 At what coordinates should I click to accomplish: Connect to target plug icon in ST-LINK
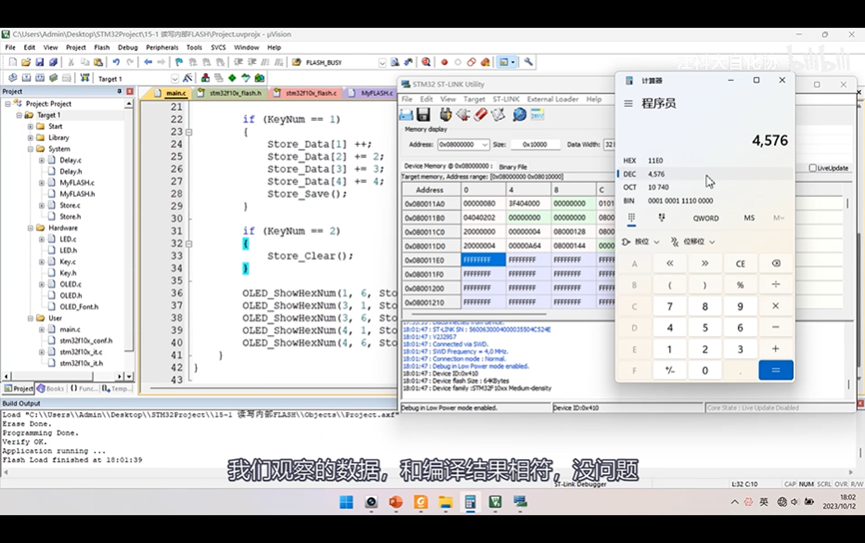pos(446,115)
